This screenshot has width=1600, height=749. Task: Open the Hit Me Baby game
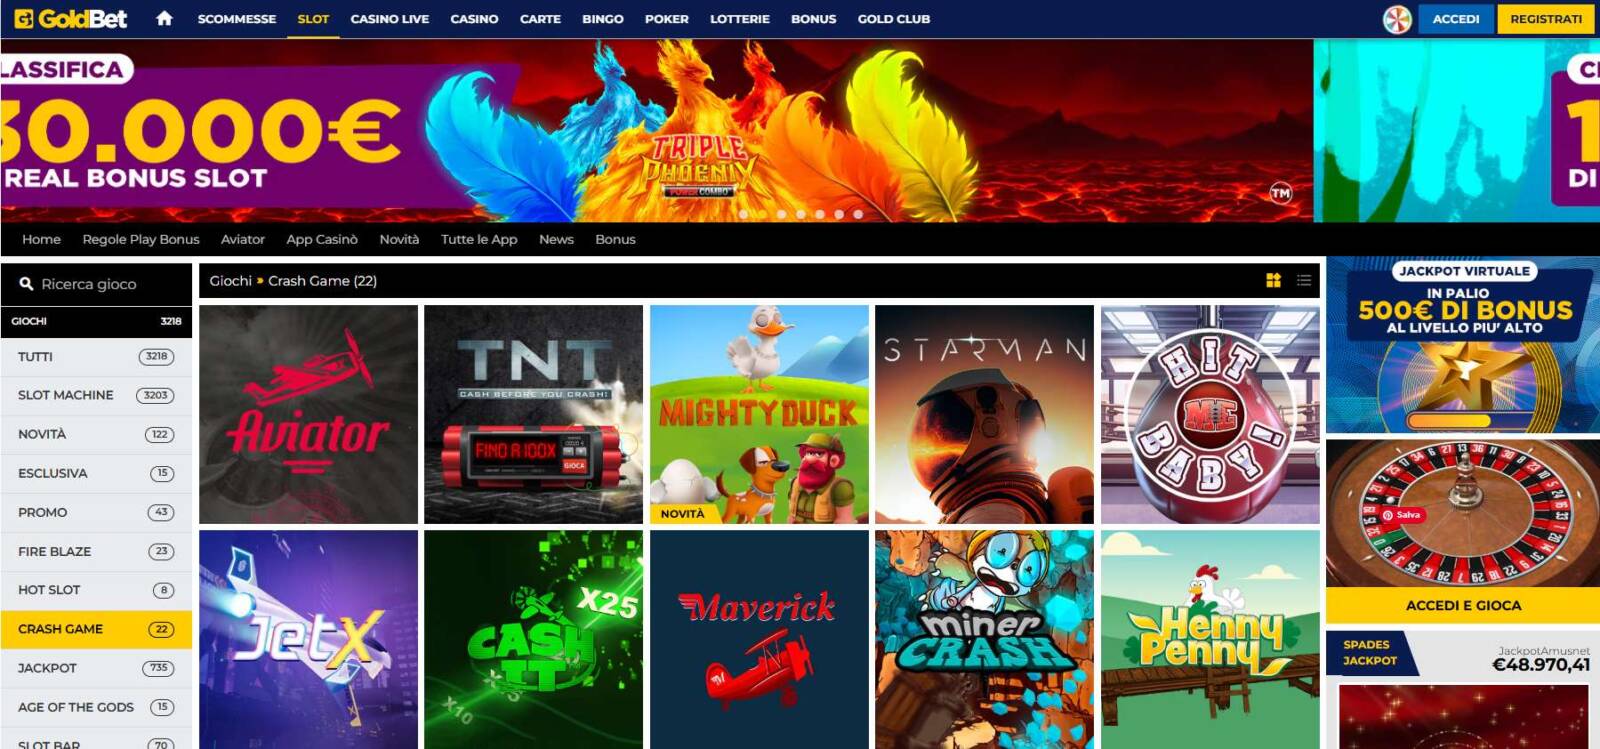click(x=1210, y=414)
